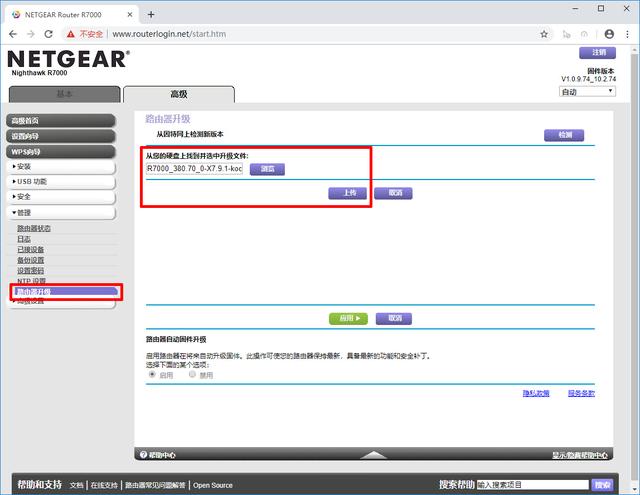Screen dimensions: 640x495
Task: Switch to the 高级 tab
Action: [x=179, y=94]
